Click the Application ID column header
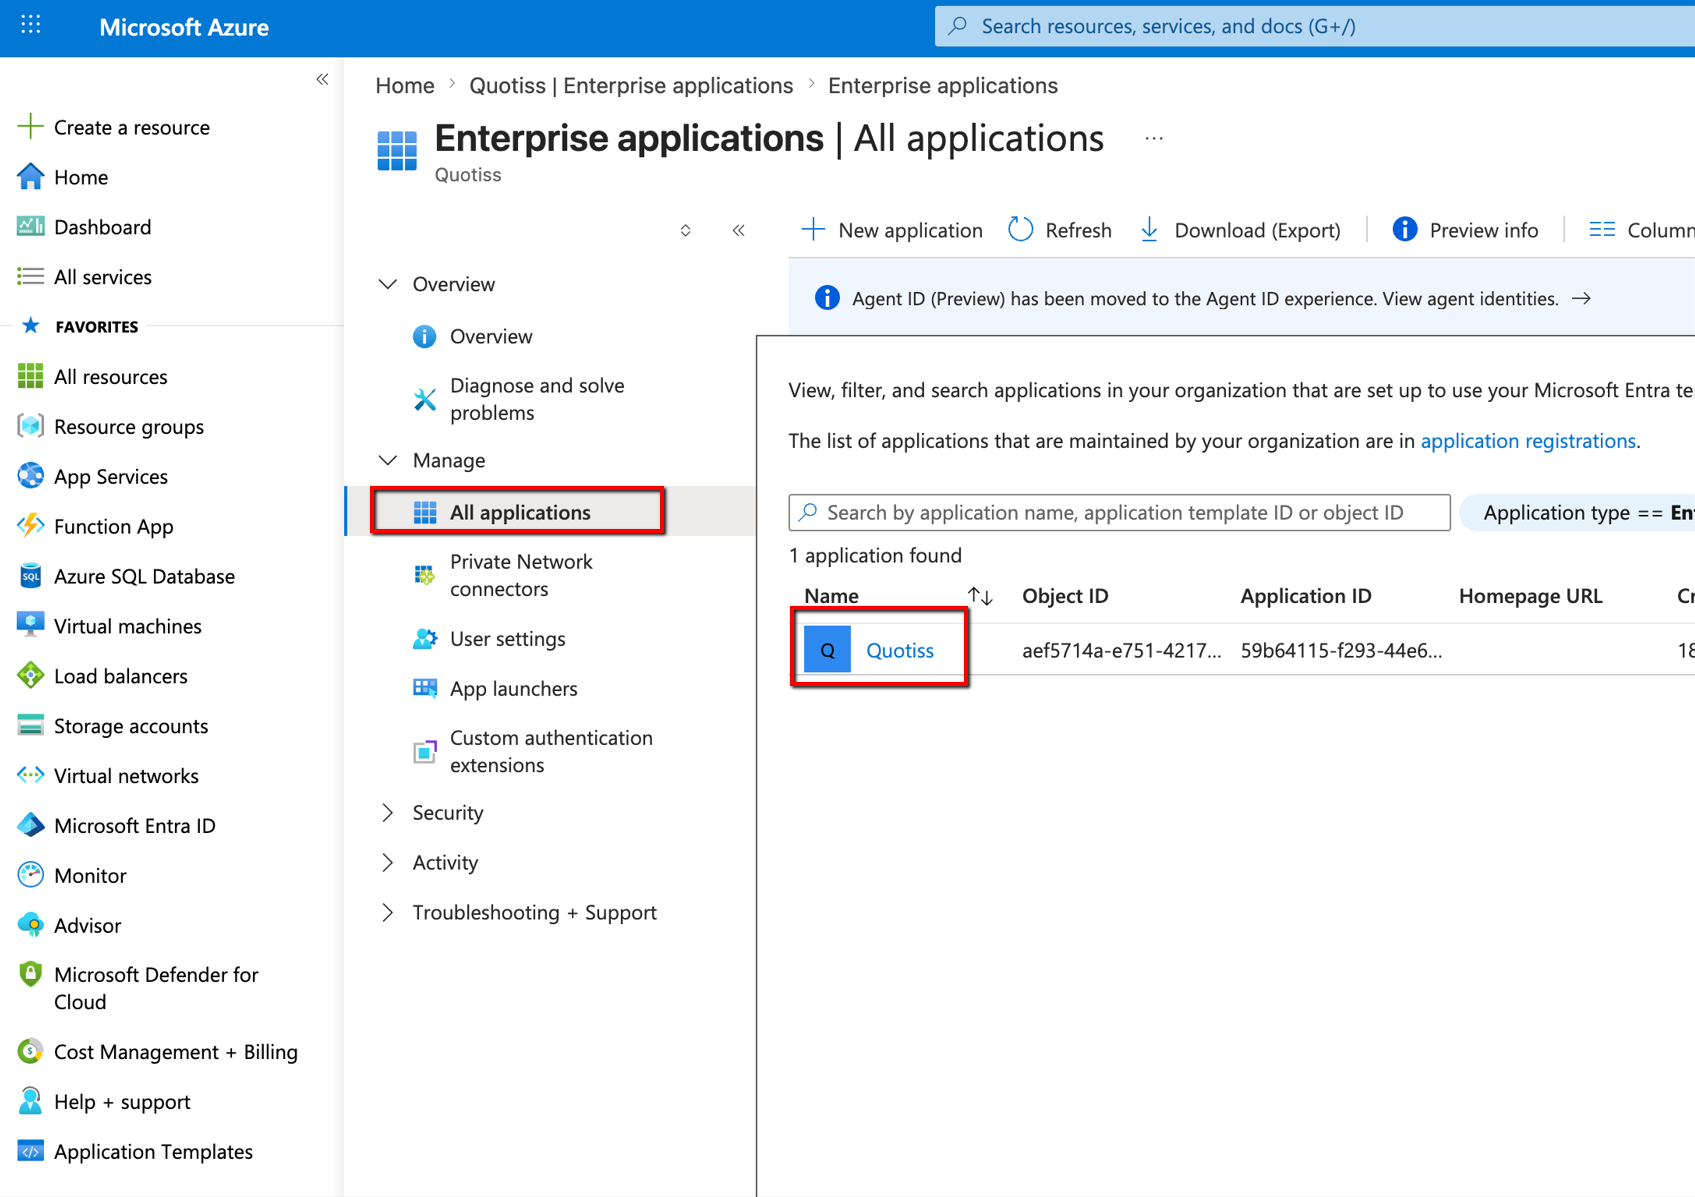The height and width of the screenshot is (1197, 1695). click(x=1306, y=596)
